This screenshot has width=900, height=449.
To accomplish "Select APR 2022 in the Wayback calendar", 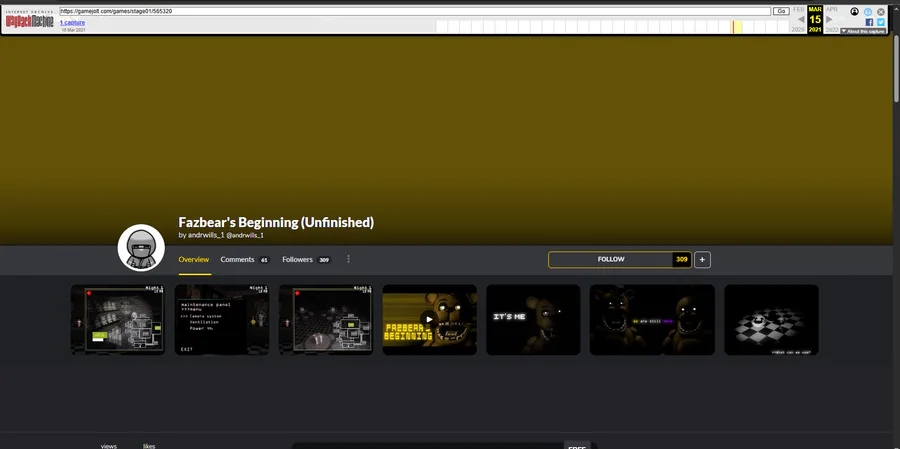I will pyautogui.click(x=832, y=20).
